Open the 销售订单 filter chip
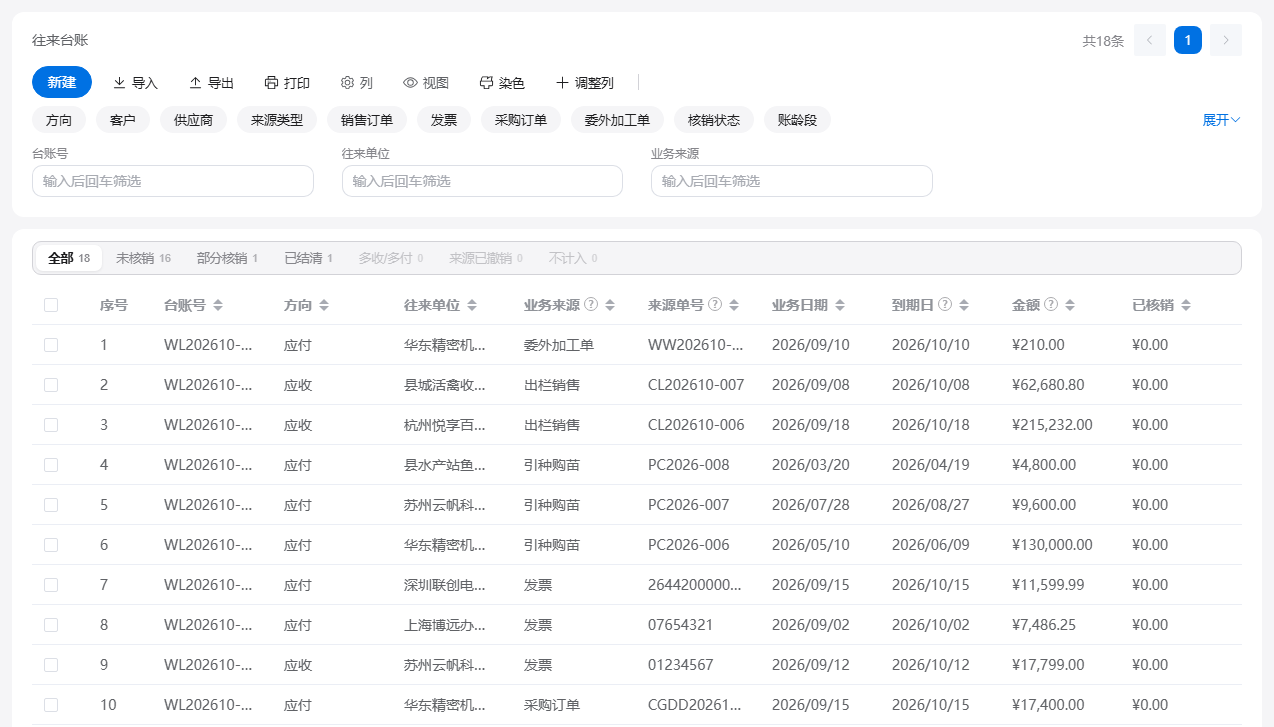 (x=367, y=120)
